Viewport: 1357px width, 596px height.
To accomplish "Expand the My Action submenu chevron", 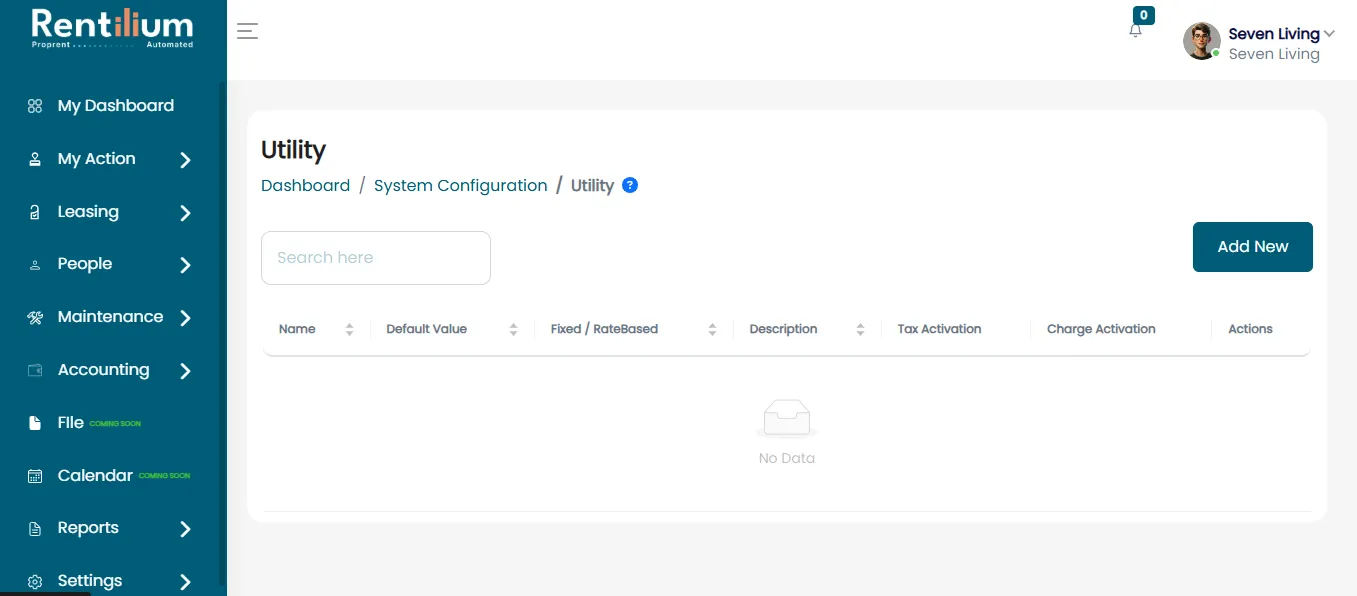I will pos(185,160).
